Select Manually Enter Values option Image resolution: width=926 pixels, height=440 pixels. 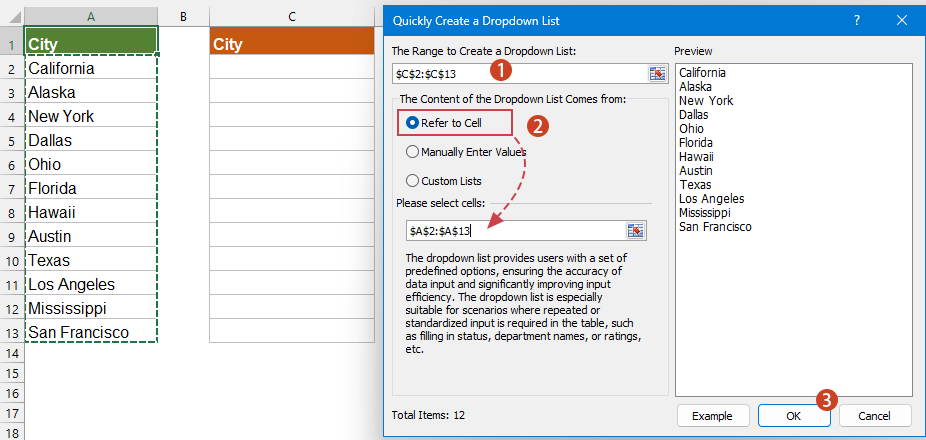click(x=467, y=152)
